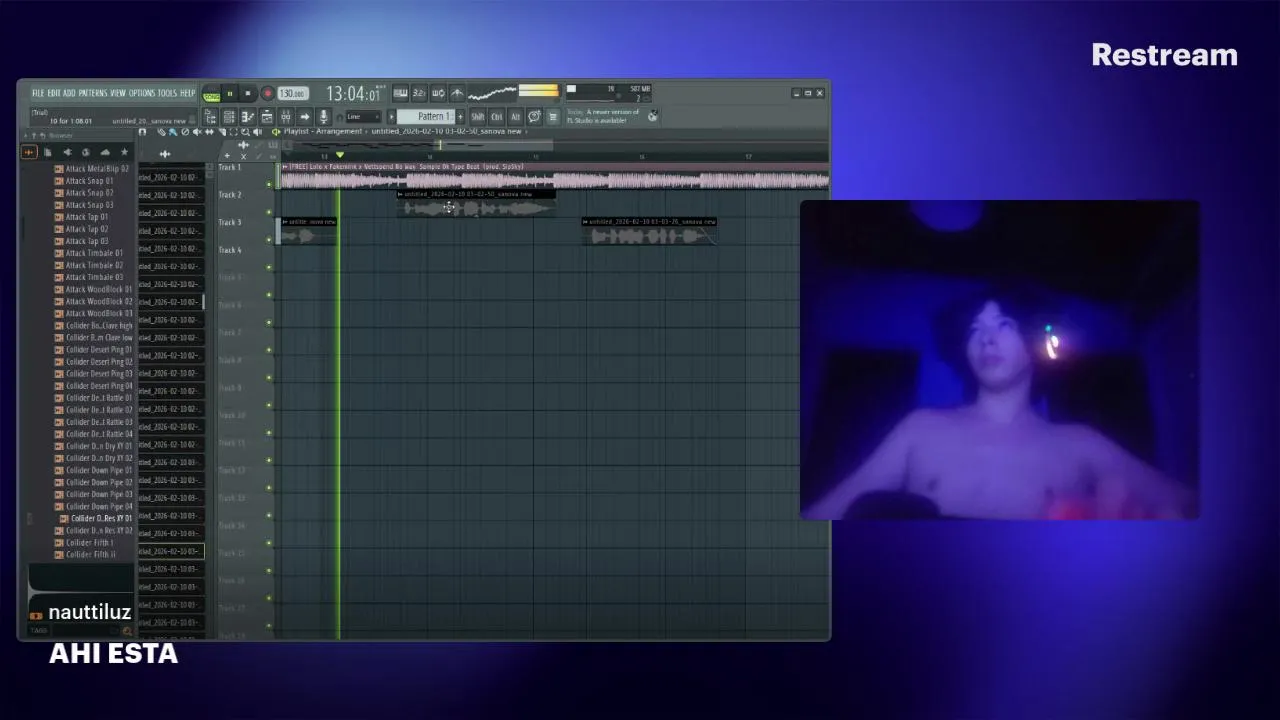
Task: Click the green playhead marker on the ruler
Action: coord(340,155)
